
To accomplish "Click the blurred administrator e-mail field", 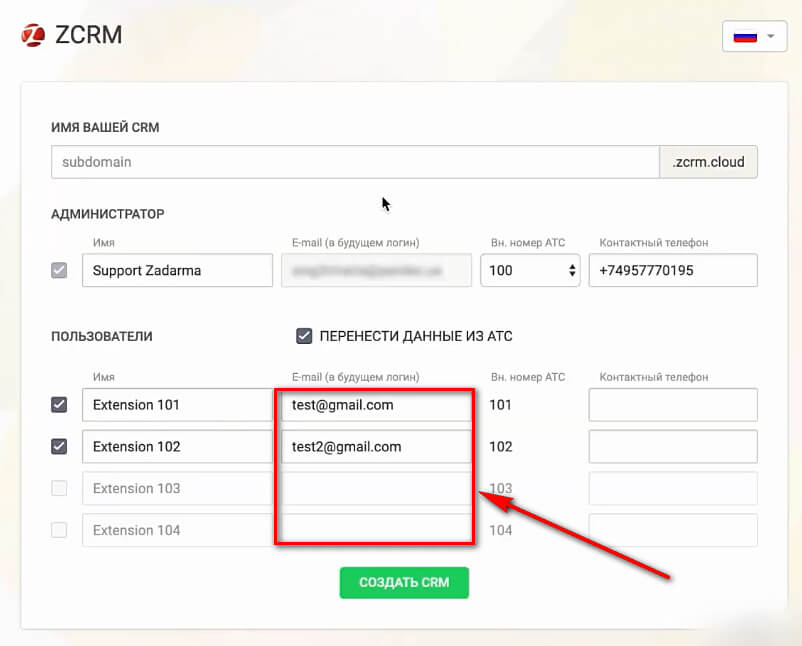I will point(376,270).
